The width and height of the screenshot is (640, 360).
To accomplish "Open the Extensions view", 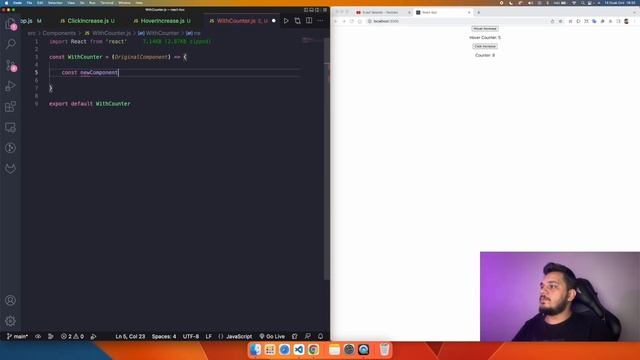I will (x=11, y=107).
